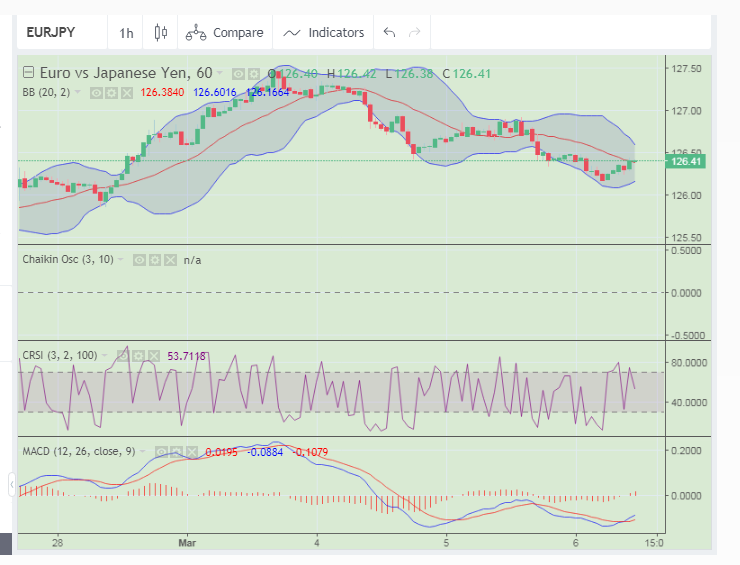Remove the Chaikin Osc indicator
Image resolution: width=740 pixels, height=565 pixels.
coord(170,259)
